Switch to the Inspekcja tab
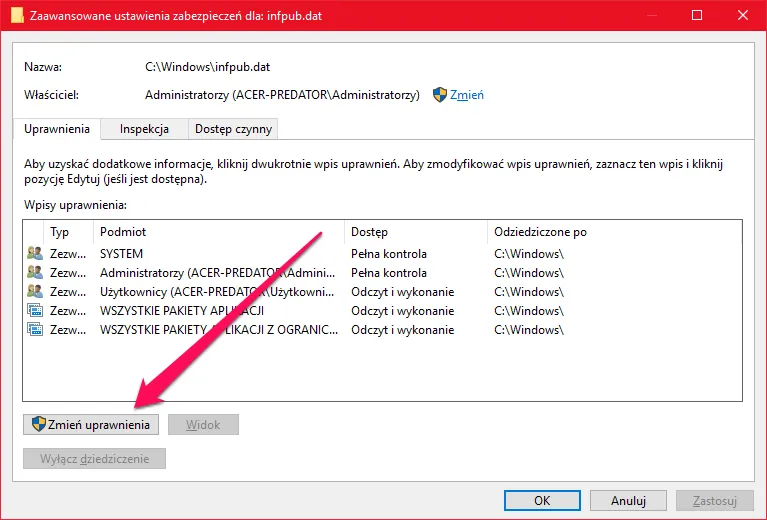The image size is (767, 520). [144, 129]
